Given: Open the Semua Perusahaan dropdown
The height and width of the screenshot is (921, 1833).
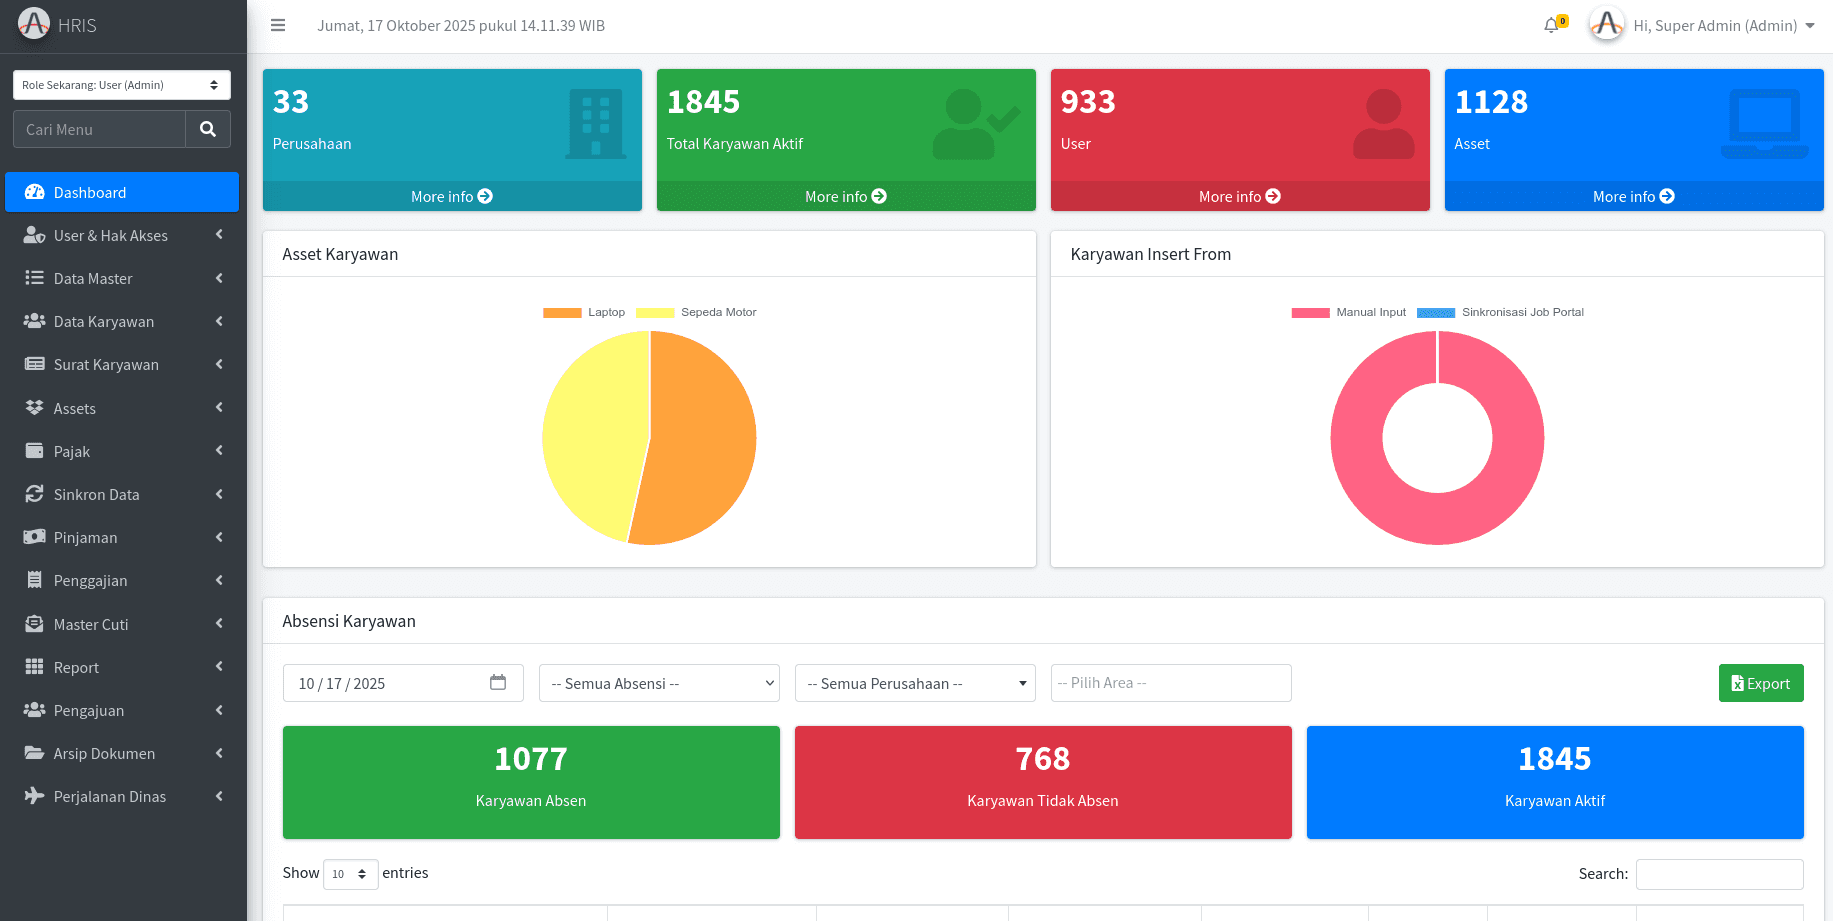Looking at the screenshot, I should click(915, 683).
